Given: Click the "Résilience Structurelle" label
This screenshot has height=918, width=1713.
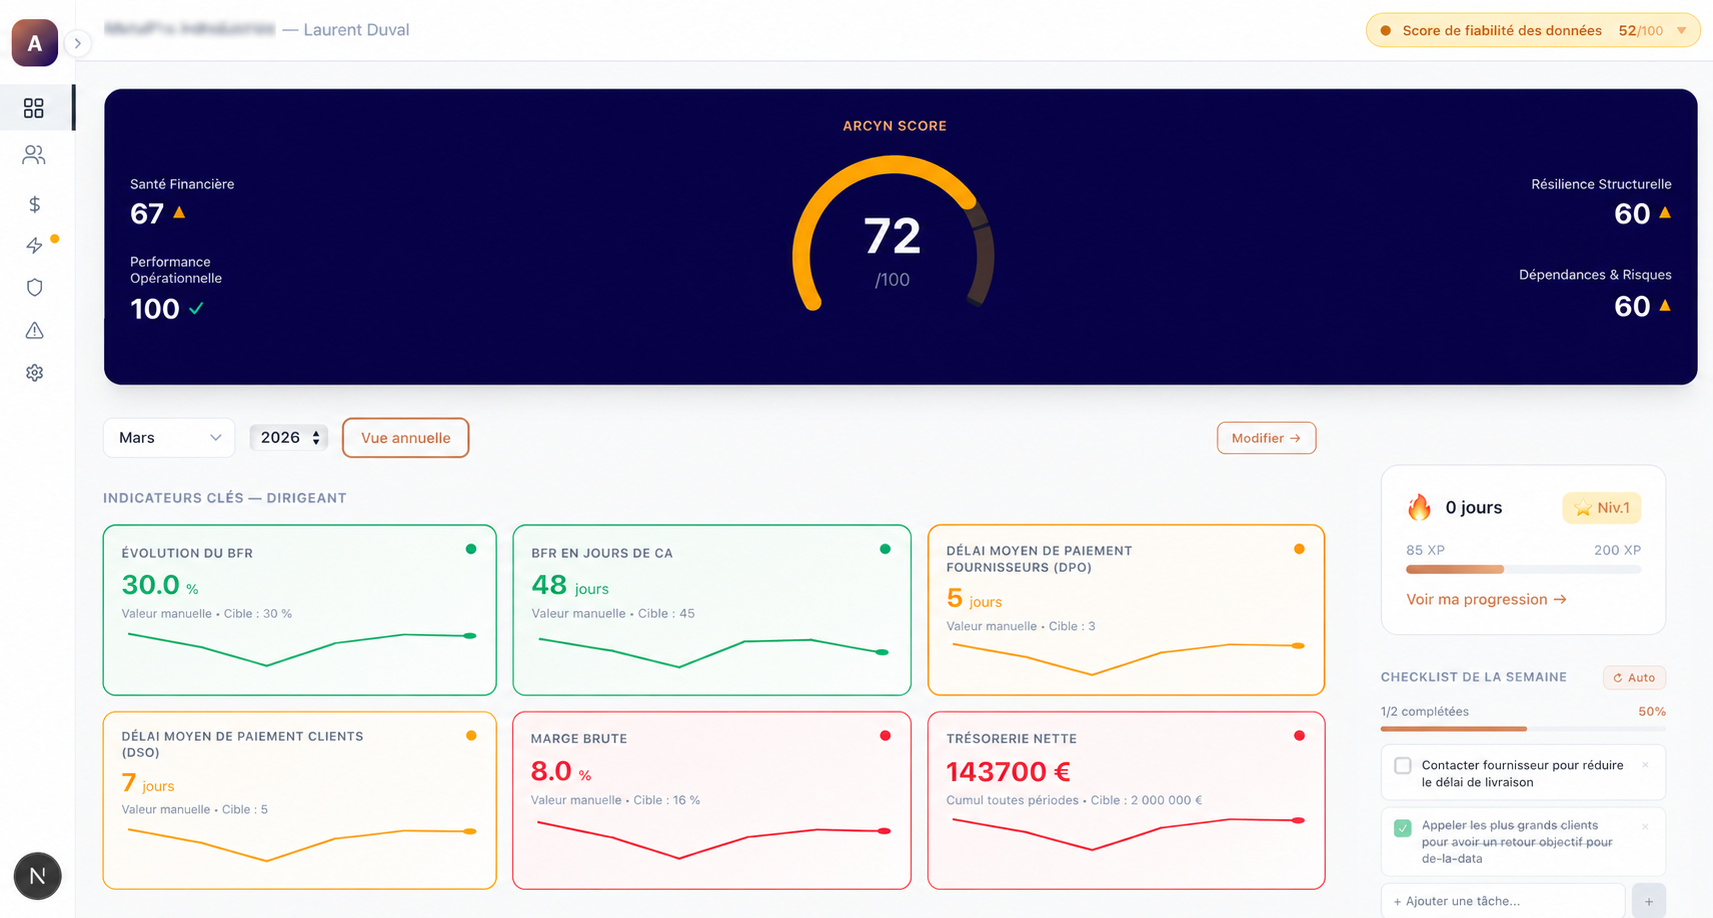Looking at the screenshot, I should (x=1601, y=184).
